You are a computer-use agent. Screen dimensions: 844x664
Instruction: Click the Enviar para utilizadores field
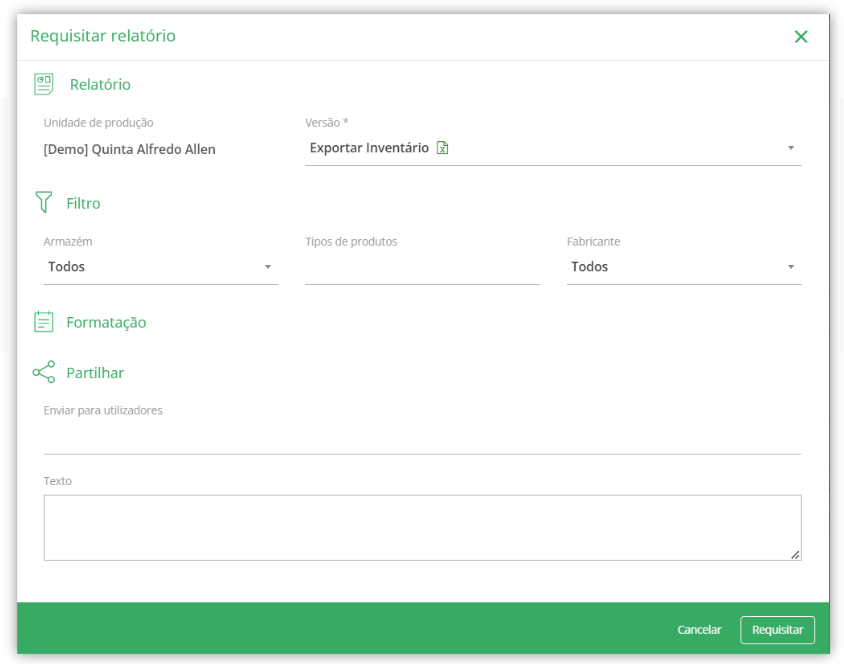tap(423, 439)
